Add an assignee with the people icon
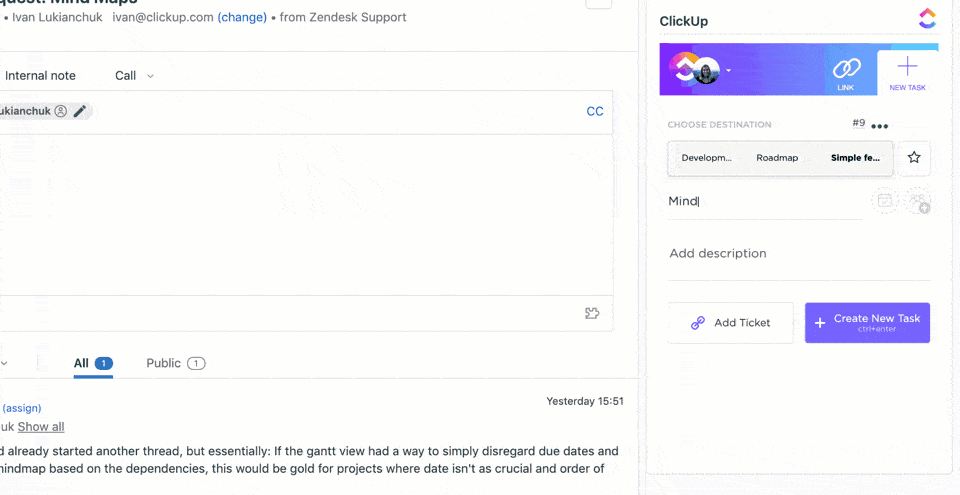Screen dimensions: 960x495 917,201
